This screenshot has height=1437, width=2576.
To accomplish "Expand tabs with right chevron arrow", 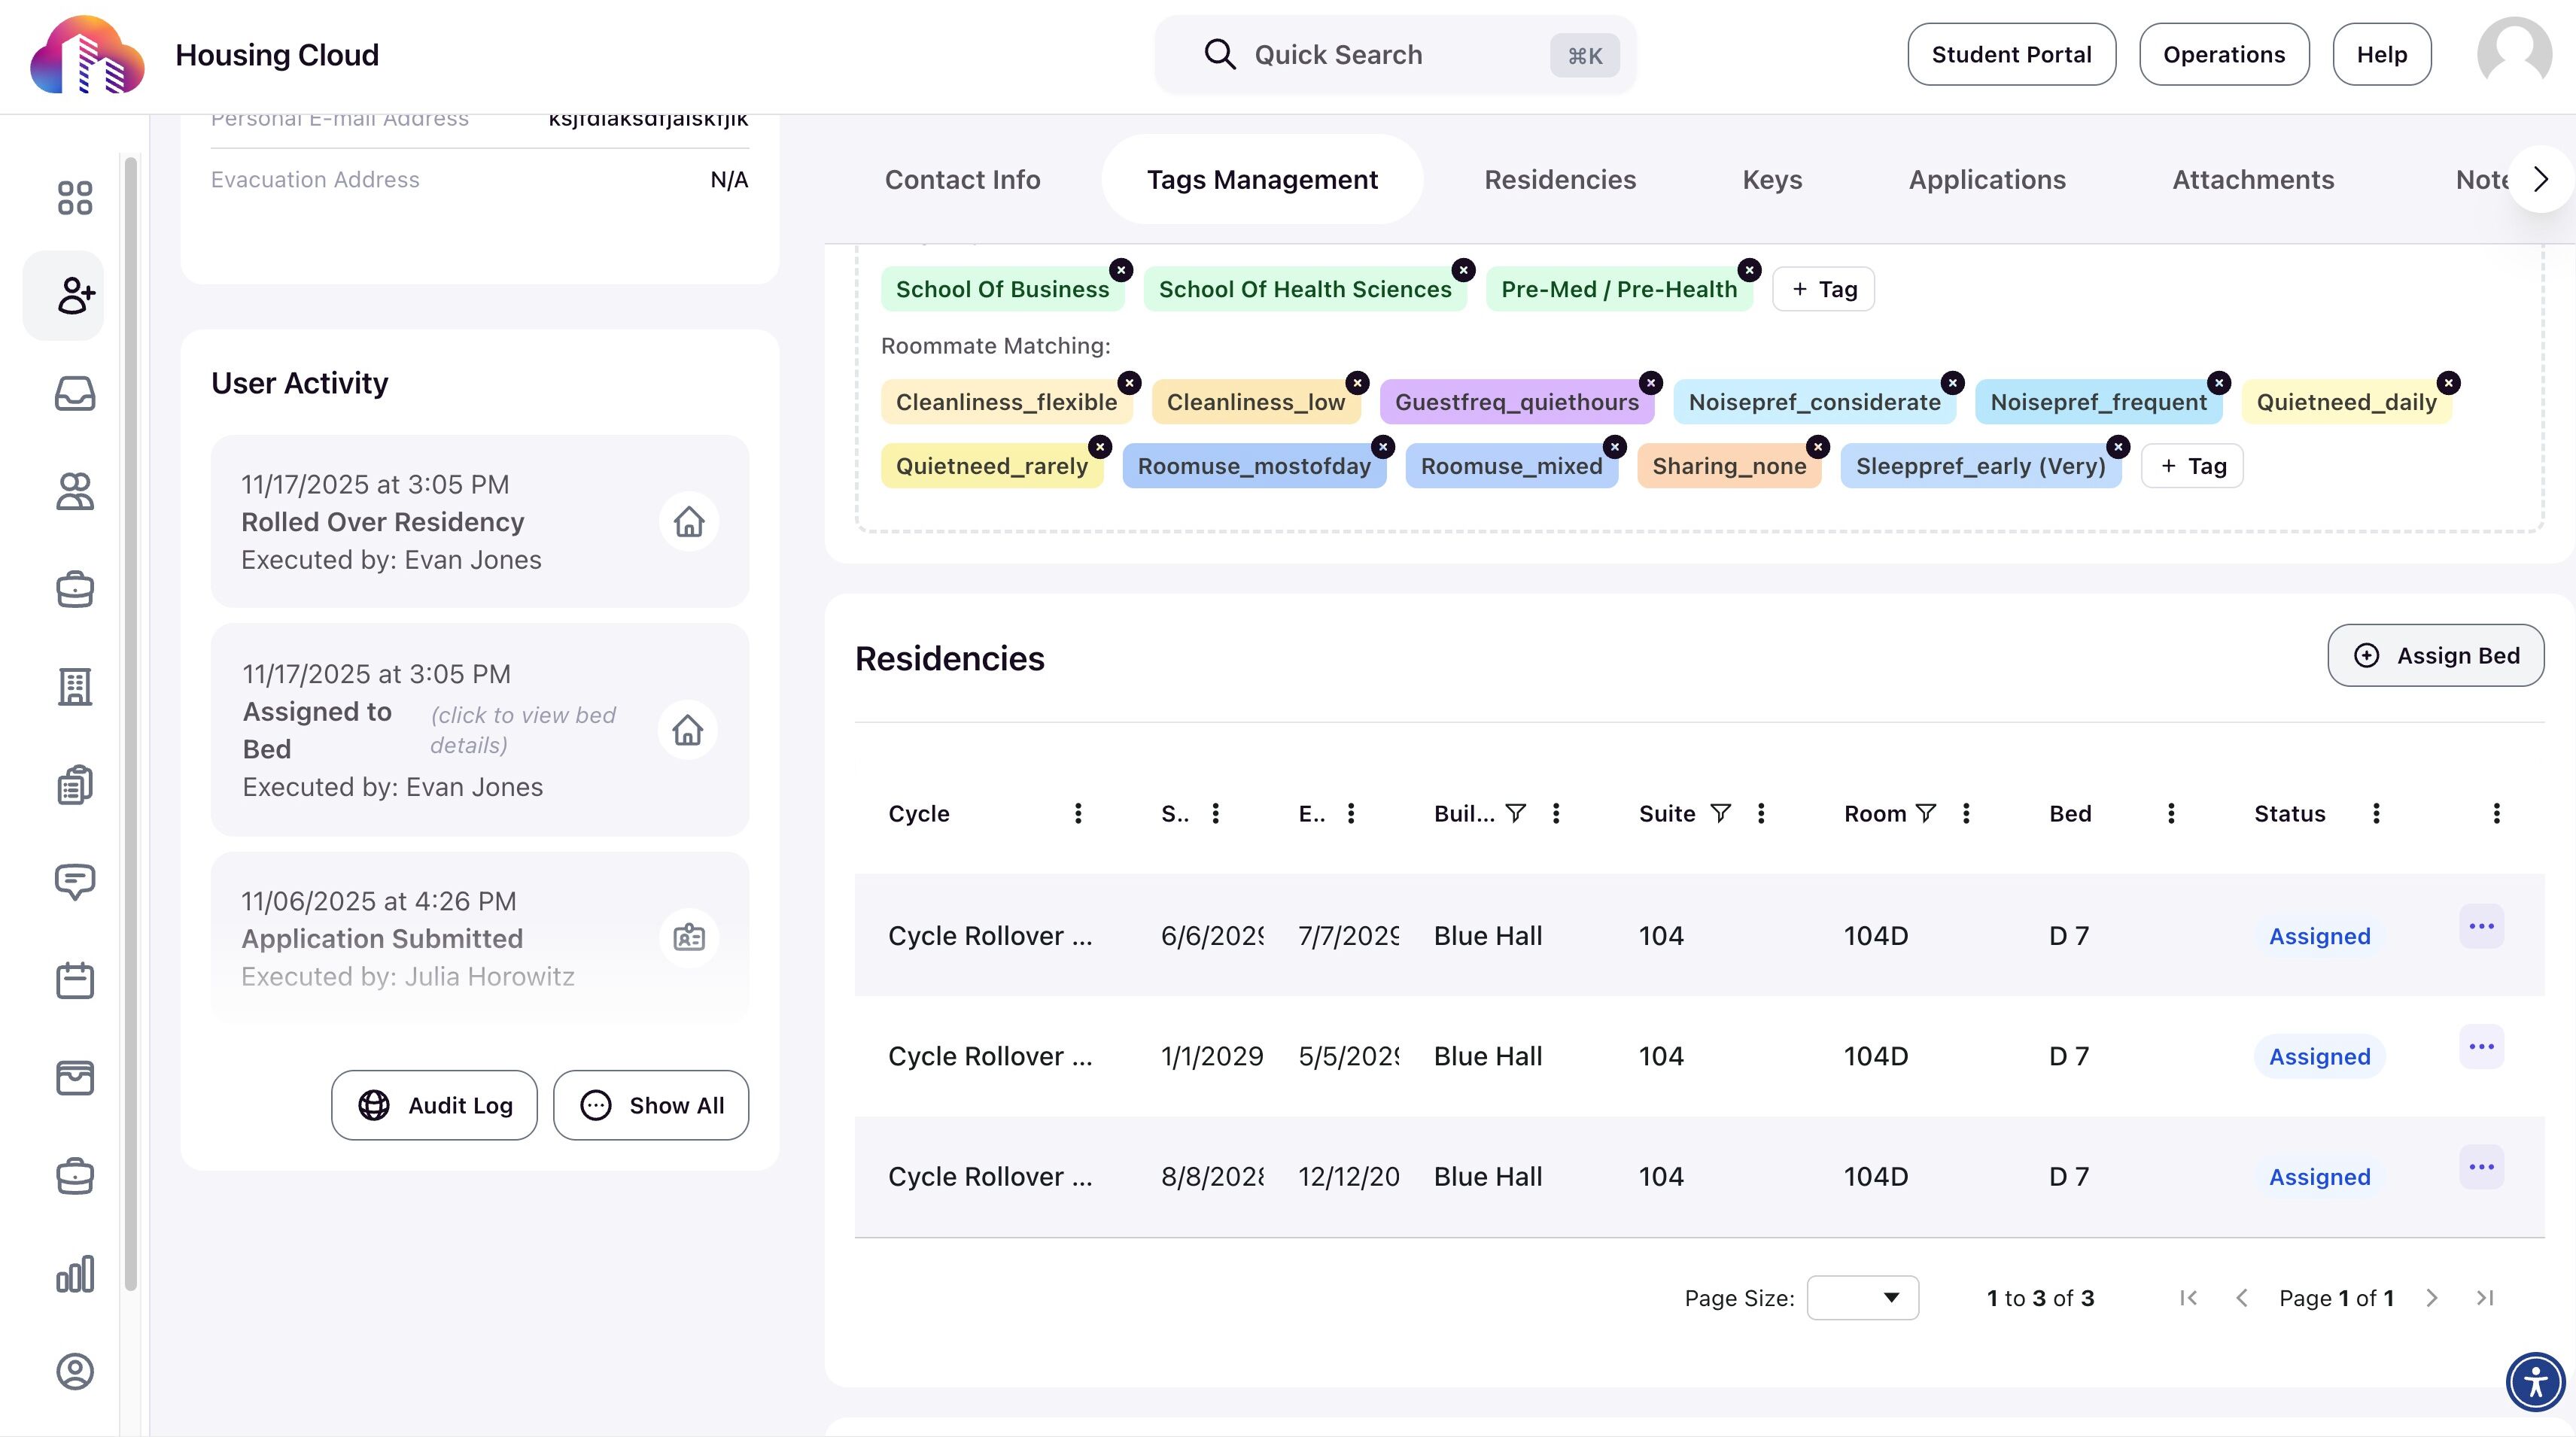I will (x=2541, y=180).
